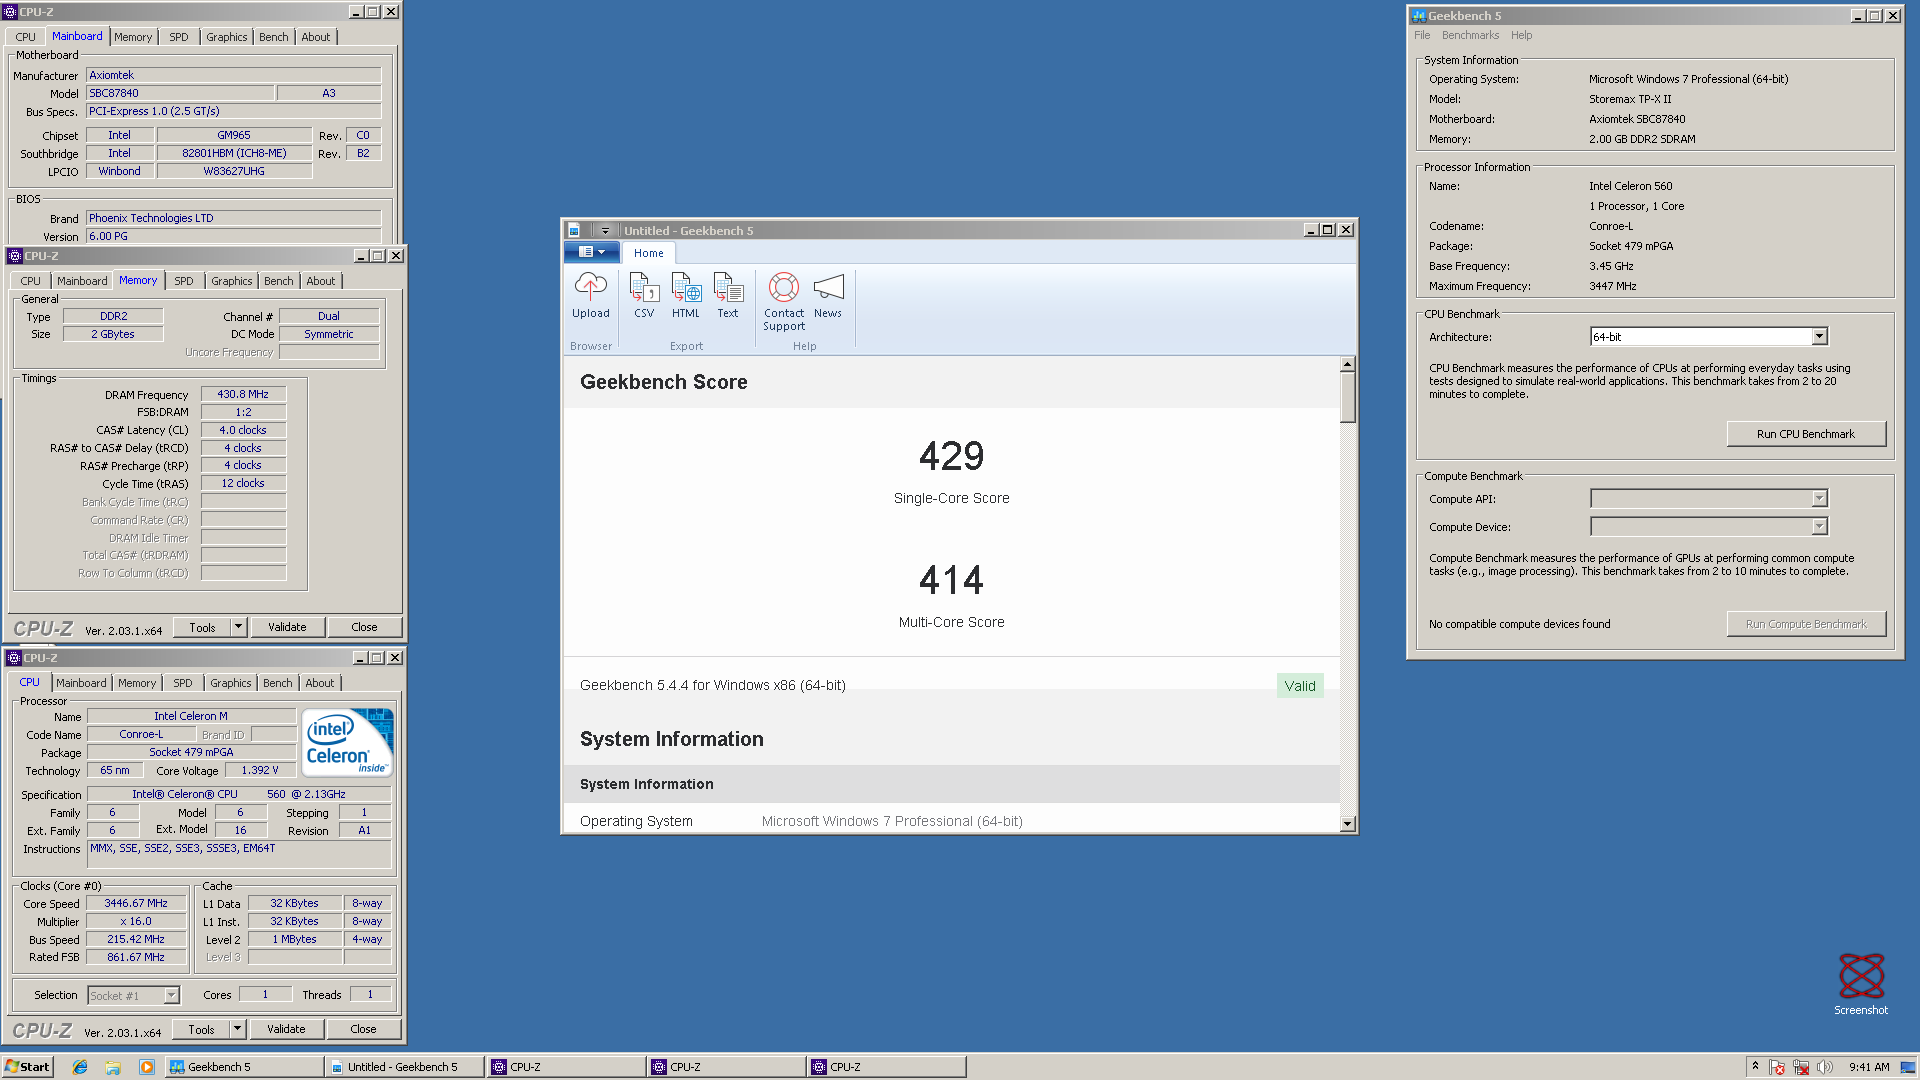This screenshot has height=1080, width=1920.
Task: Click the Core Speed 3446.67 MHz value
Action: click(x=136, y=903)
